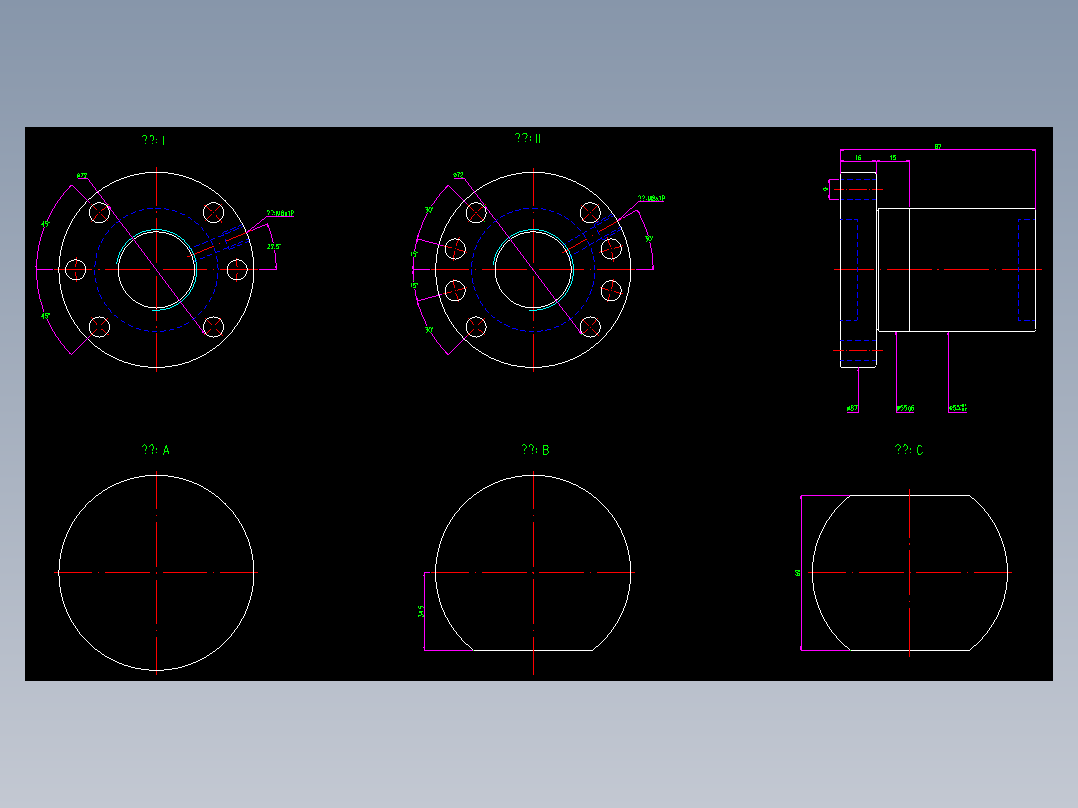1078x808 pixels.
Task: Select the "??: I" view title
Action: [x=153, y=140]
